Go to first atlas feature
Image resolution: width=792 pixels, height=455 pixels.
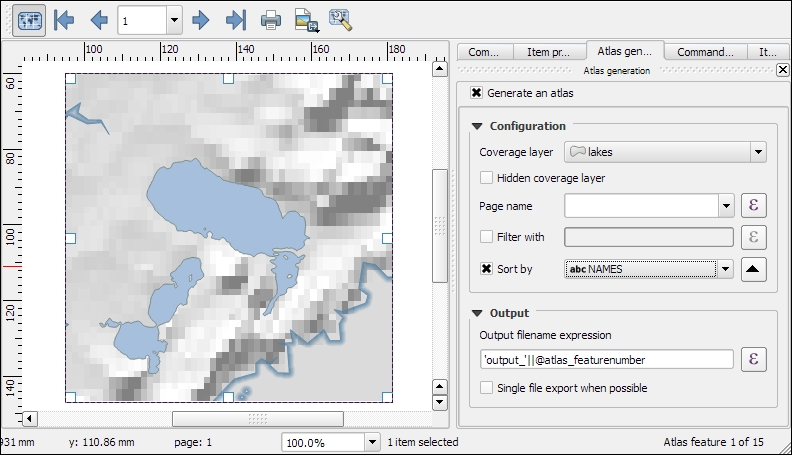(x=64, y=21)
